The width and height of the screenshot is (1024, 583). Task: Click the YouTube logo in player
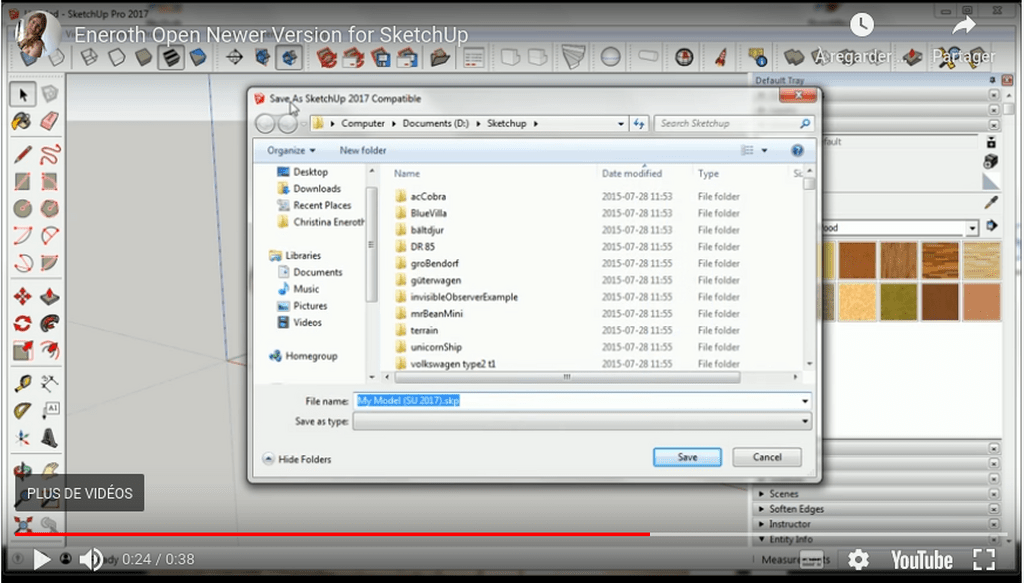(x=922, y=559)
